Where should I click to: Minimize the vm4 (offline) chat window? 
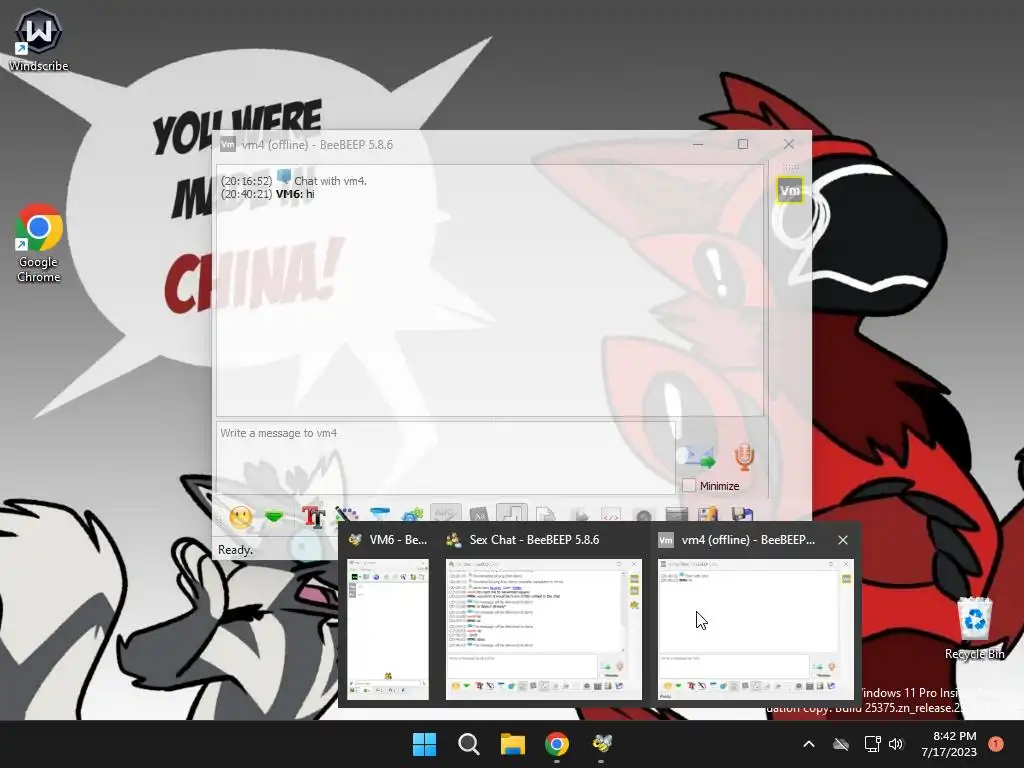pos(697,144)
